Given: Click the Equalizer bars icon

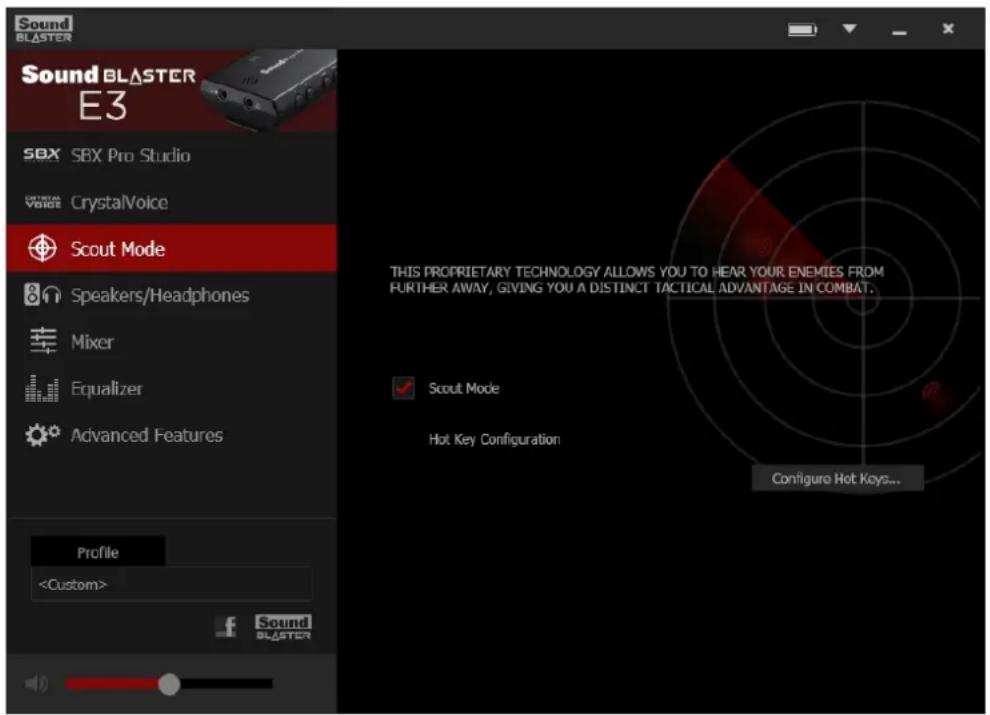Looking at the screenshot, I should point(42,388).
